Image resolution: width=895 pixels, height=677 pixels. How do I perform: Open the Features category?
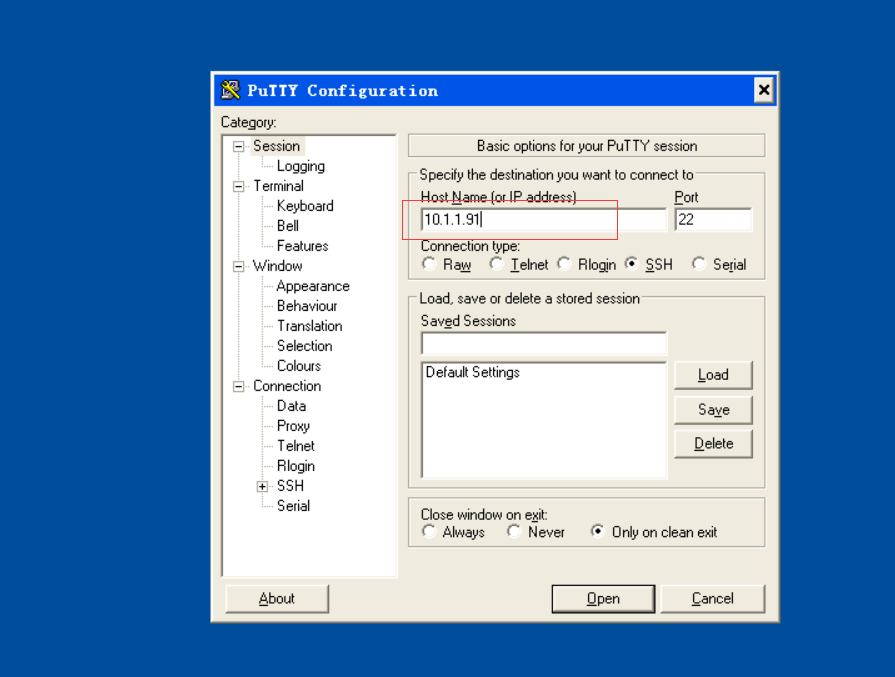(x=303, y=246)
